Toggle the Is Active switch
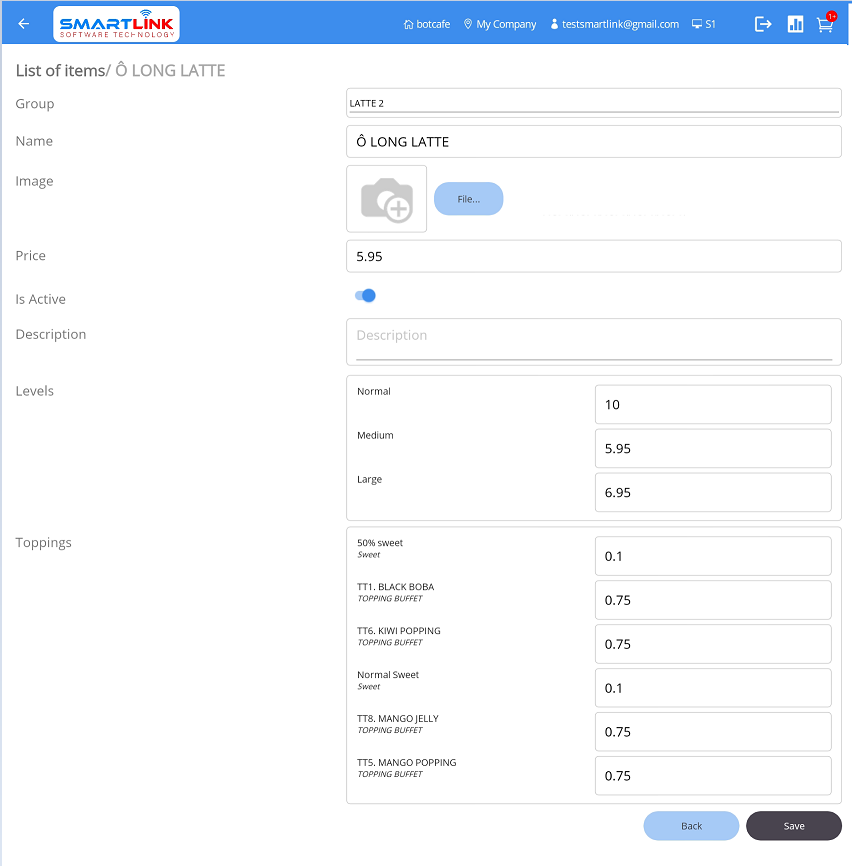Screen dimensions: 852x866 click(365, 296)
